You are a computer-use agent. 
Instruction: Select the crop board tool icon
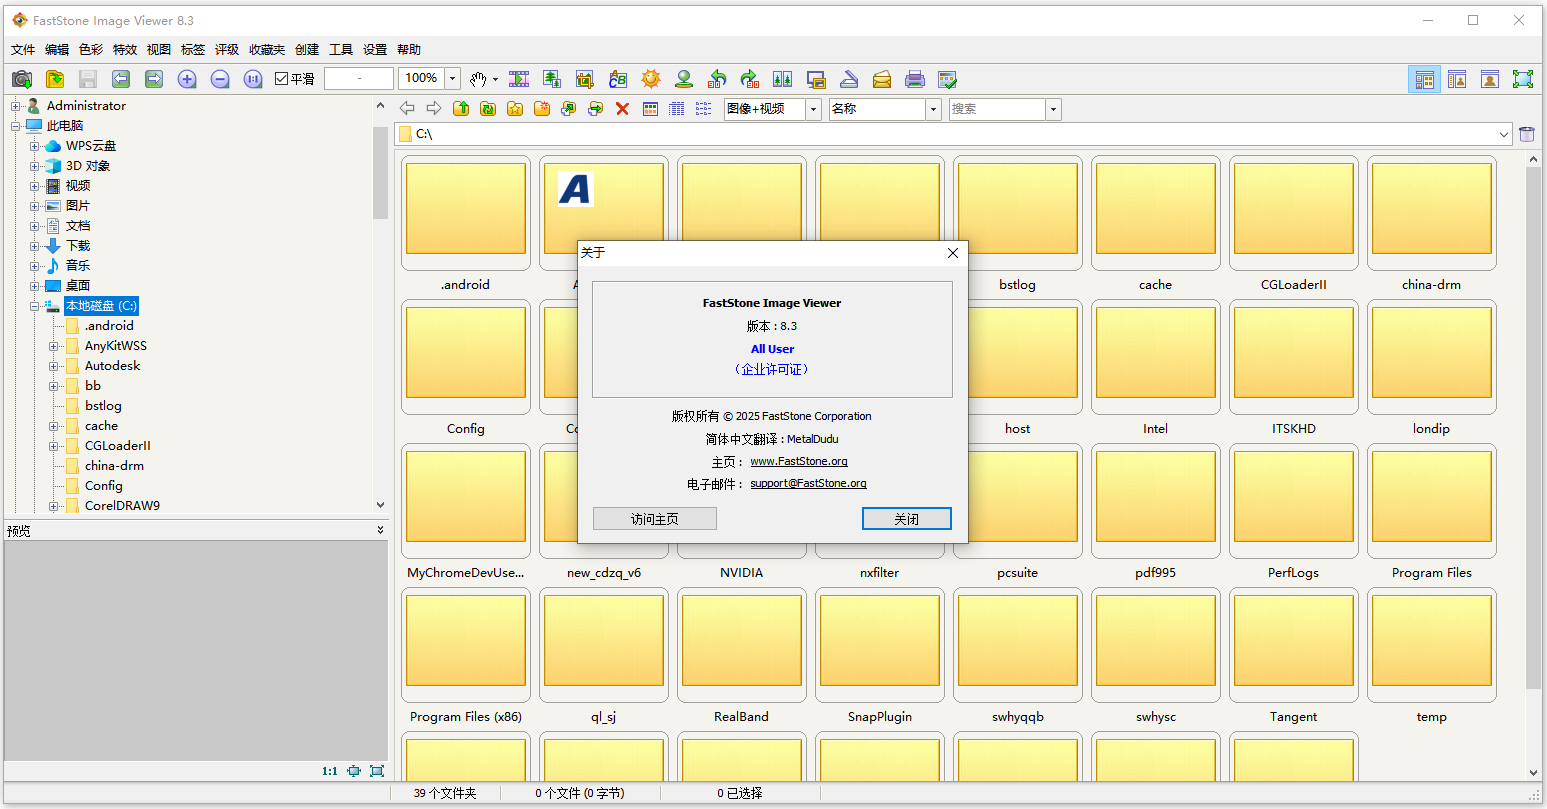pos(585,79)
